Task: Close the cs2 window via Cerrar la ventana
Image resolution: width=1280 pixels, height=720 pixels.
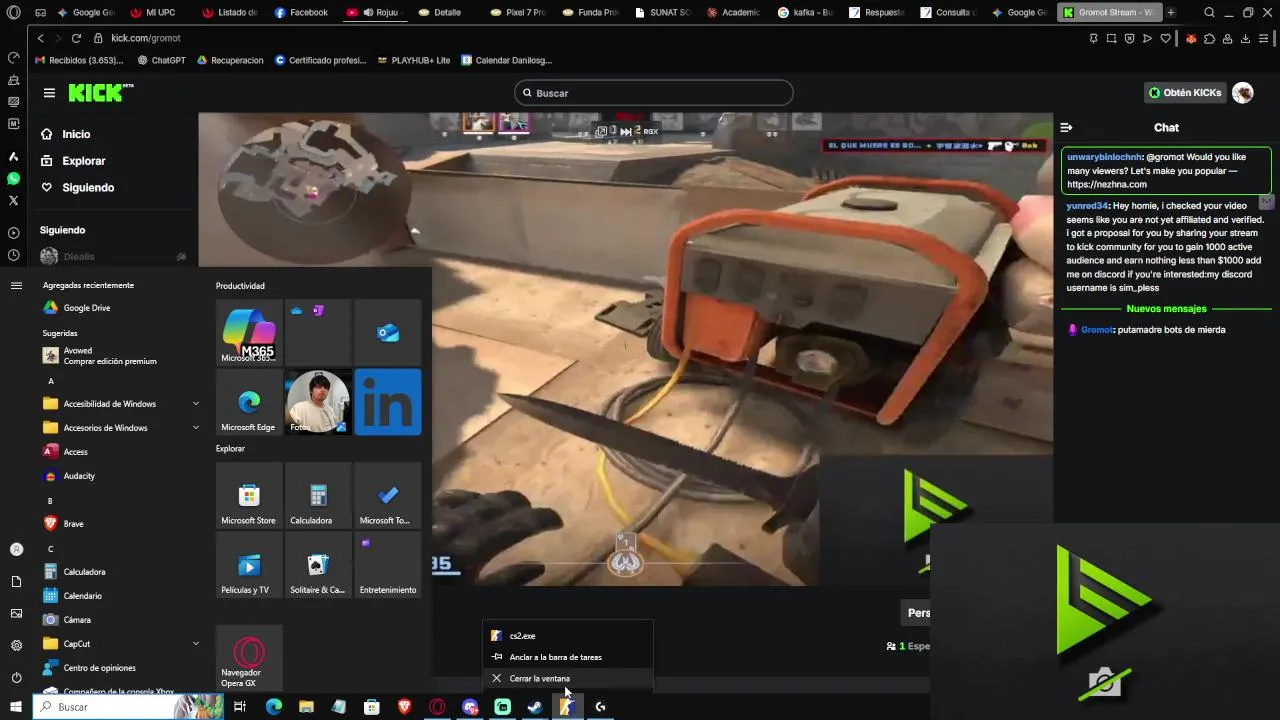Action: point(567,678)
